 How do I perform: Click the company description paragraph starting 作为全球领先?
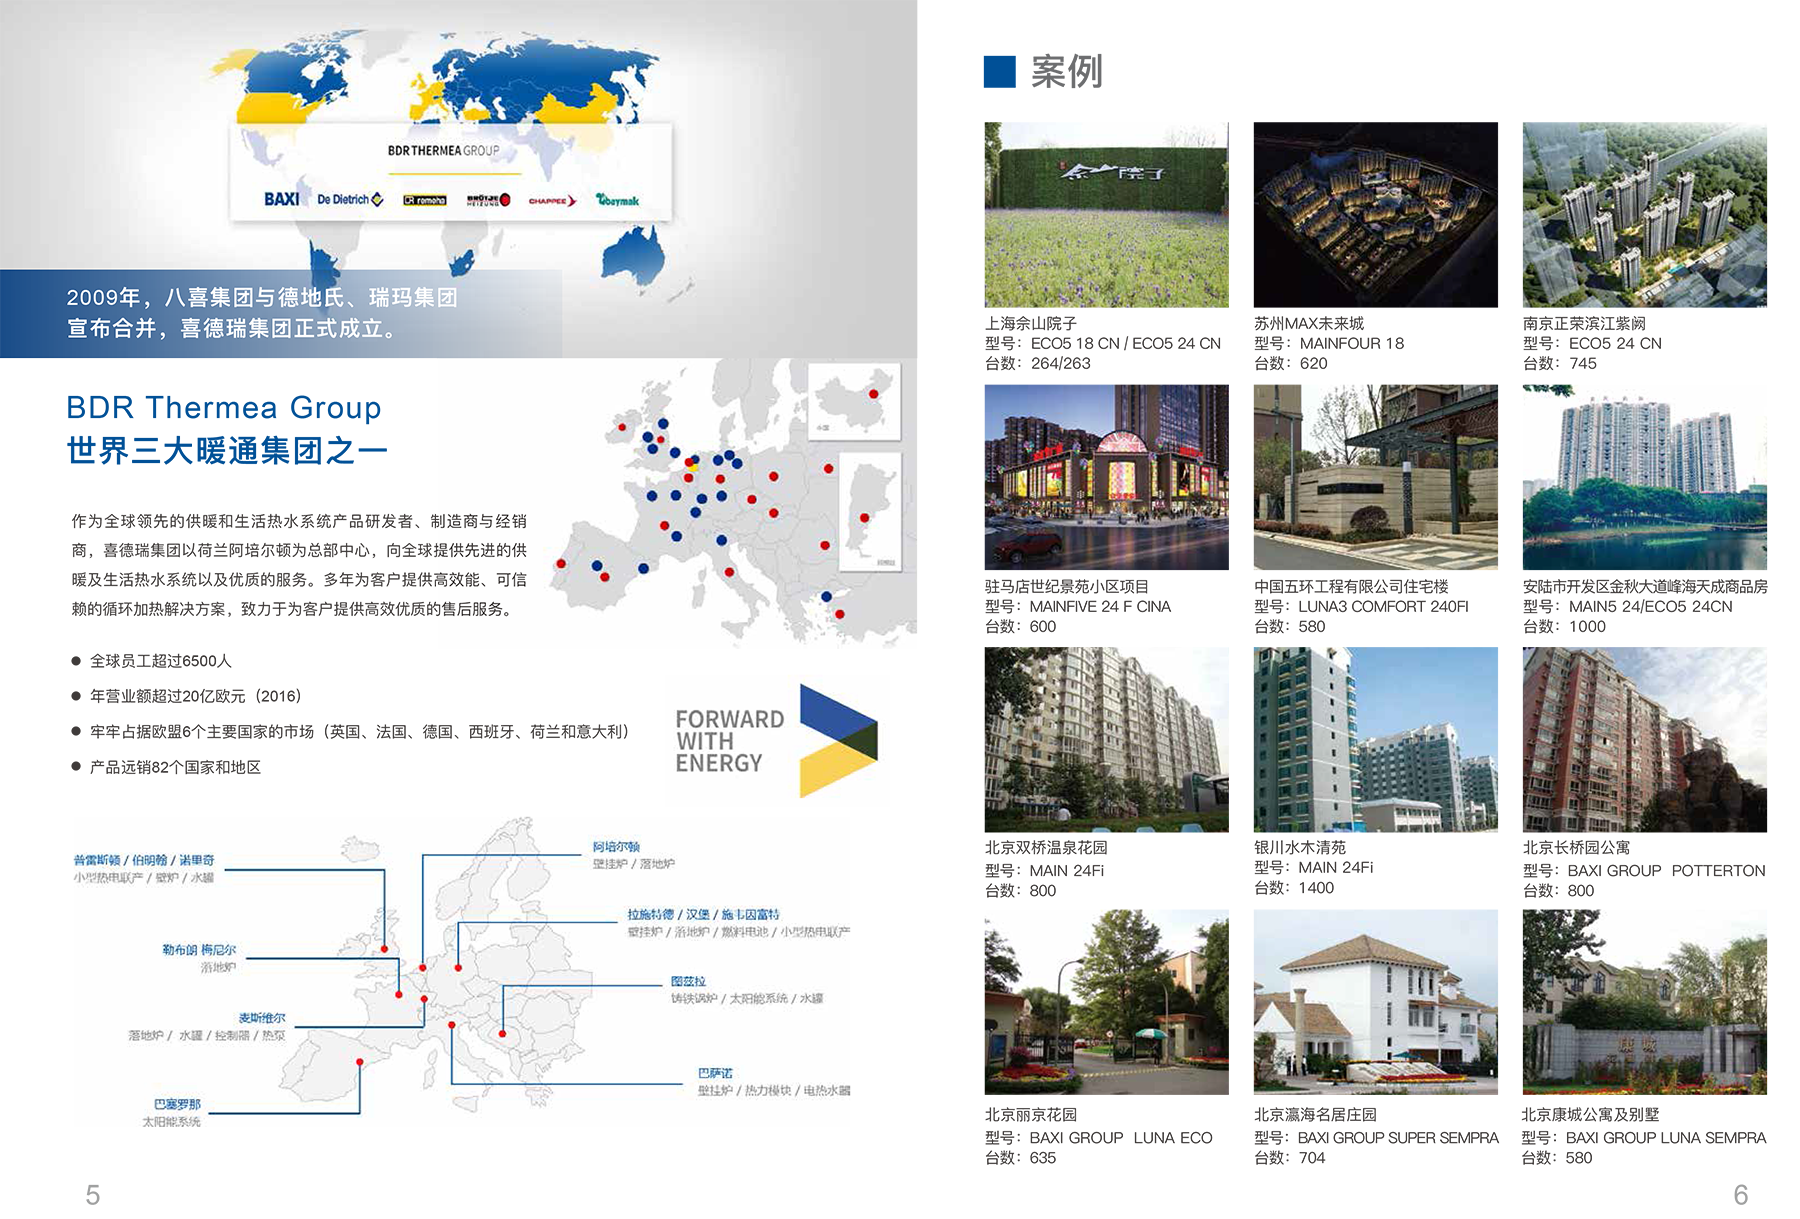point(299,565)
